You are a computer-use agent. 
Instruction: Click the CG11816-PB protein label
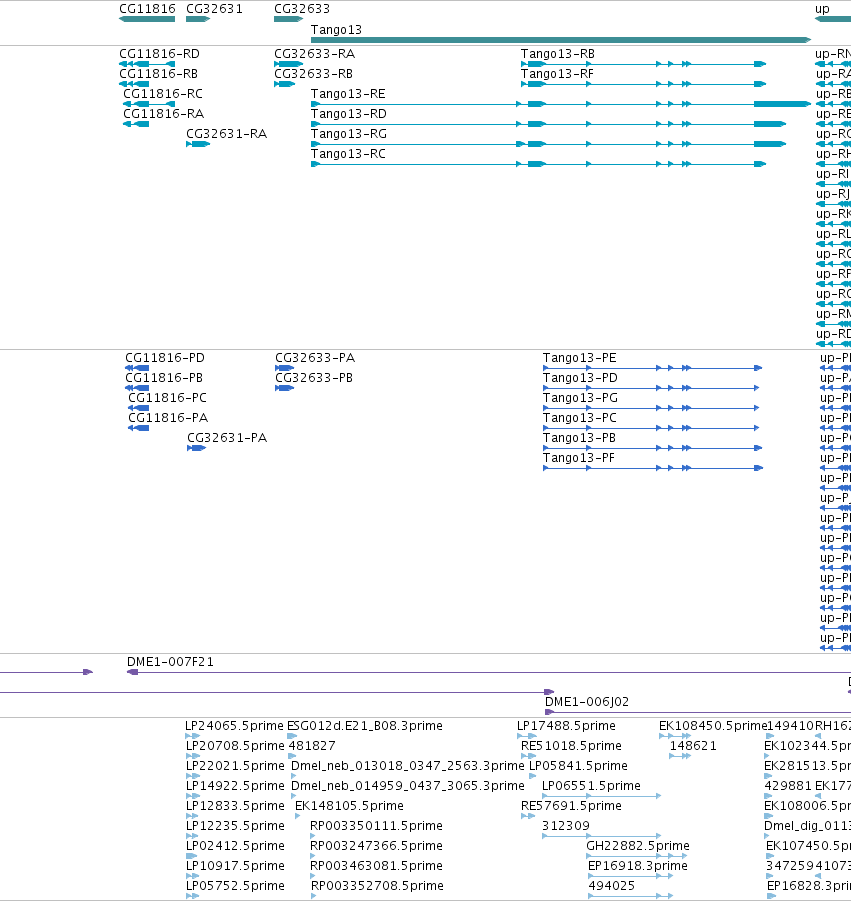(x=164, y=378)
